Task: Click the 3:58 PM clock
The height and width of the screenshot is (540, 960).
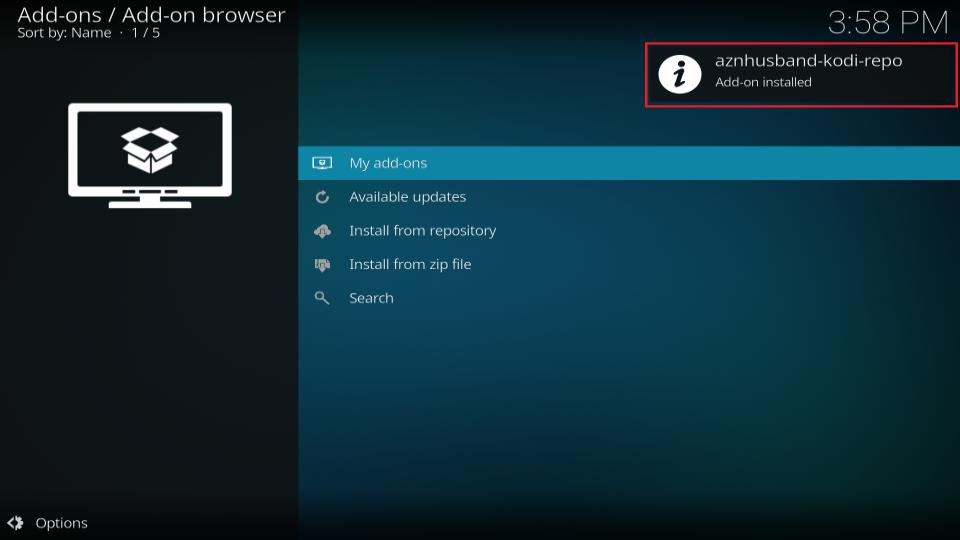Action: tap(888, 23)
